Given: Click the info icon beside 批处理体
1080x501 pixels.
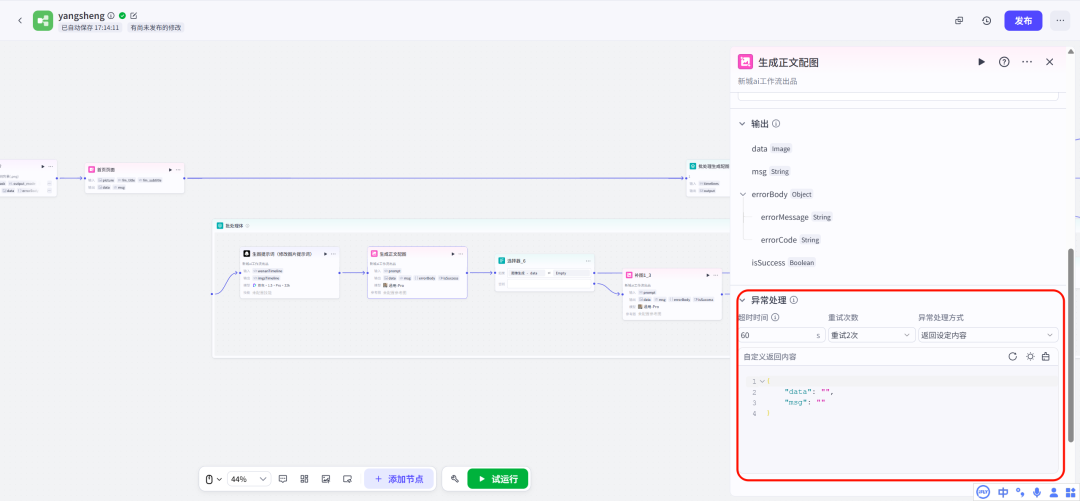Looking at the screenshot, I should click(x=247, y=225).
